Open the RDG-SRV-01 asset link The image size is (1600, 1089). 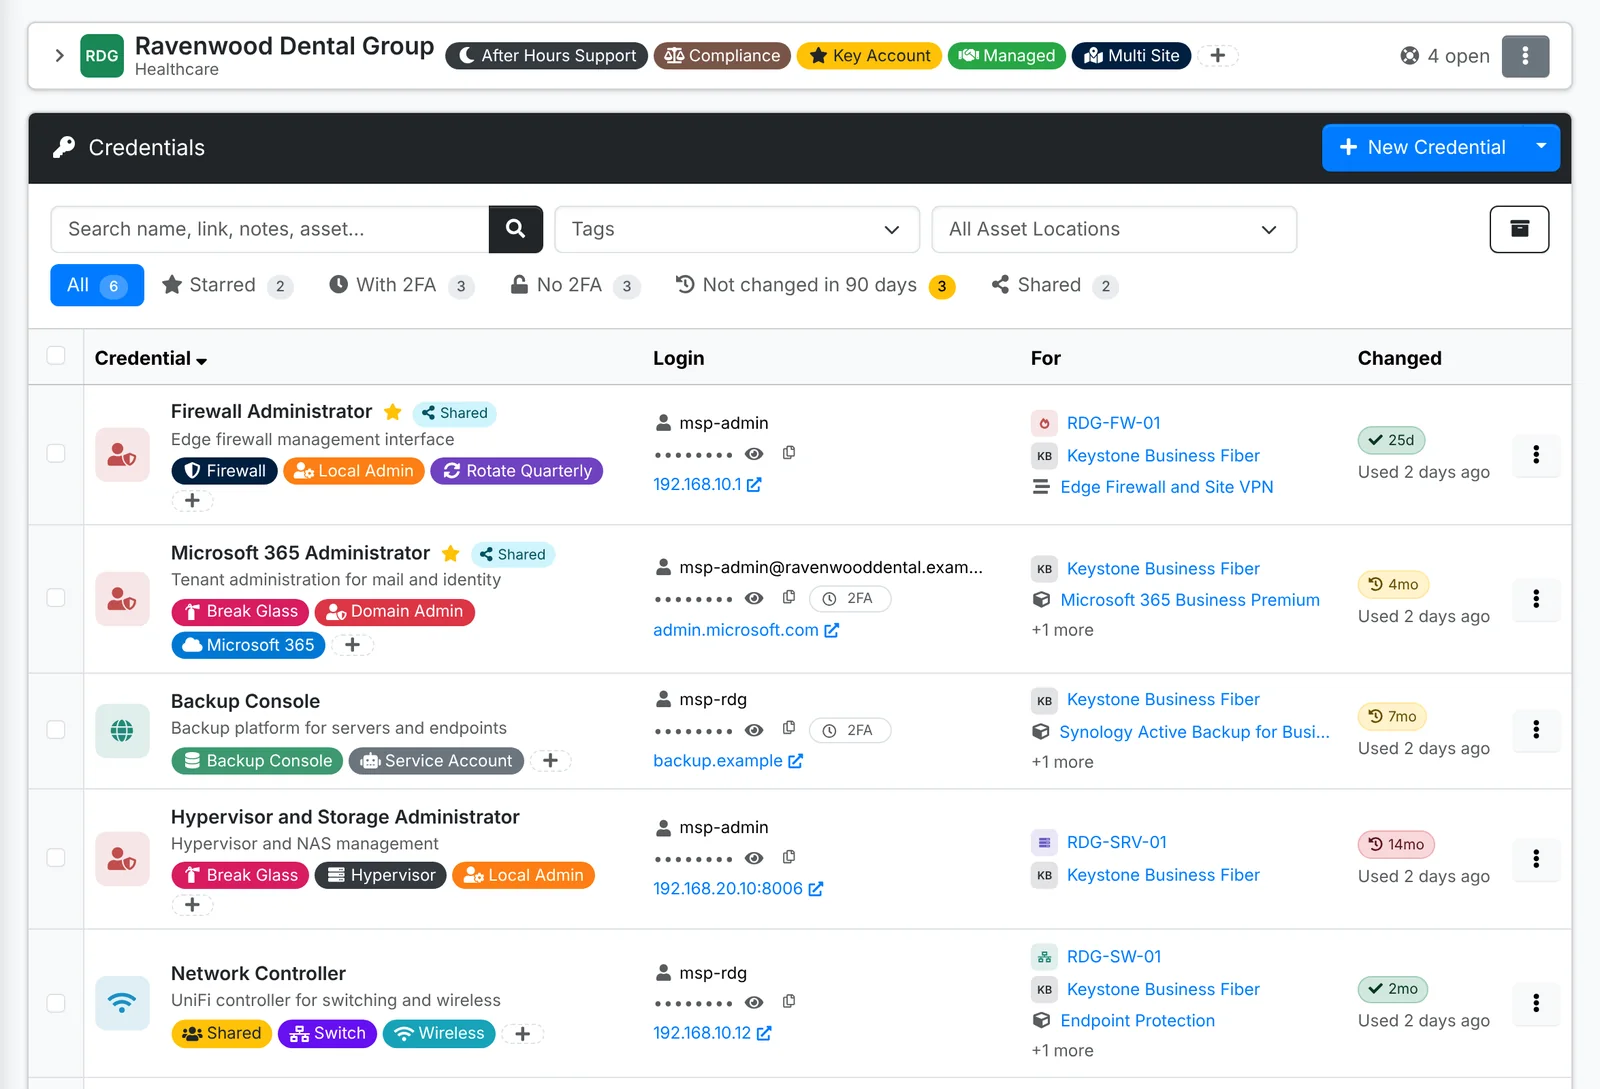coord(1116,842)
